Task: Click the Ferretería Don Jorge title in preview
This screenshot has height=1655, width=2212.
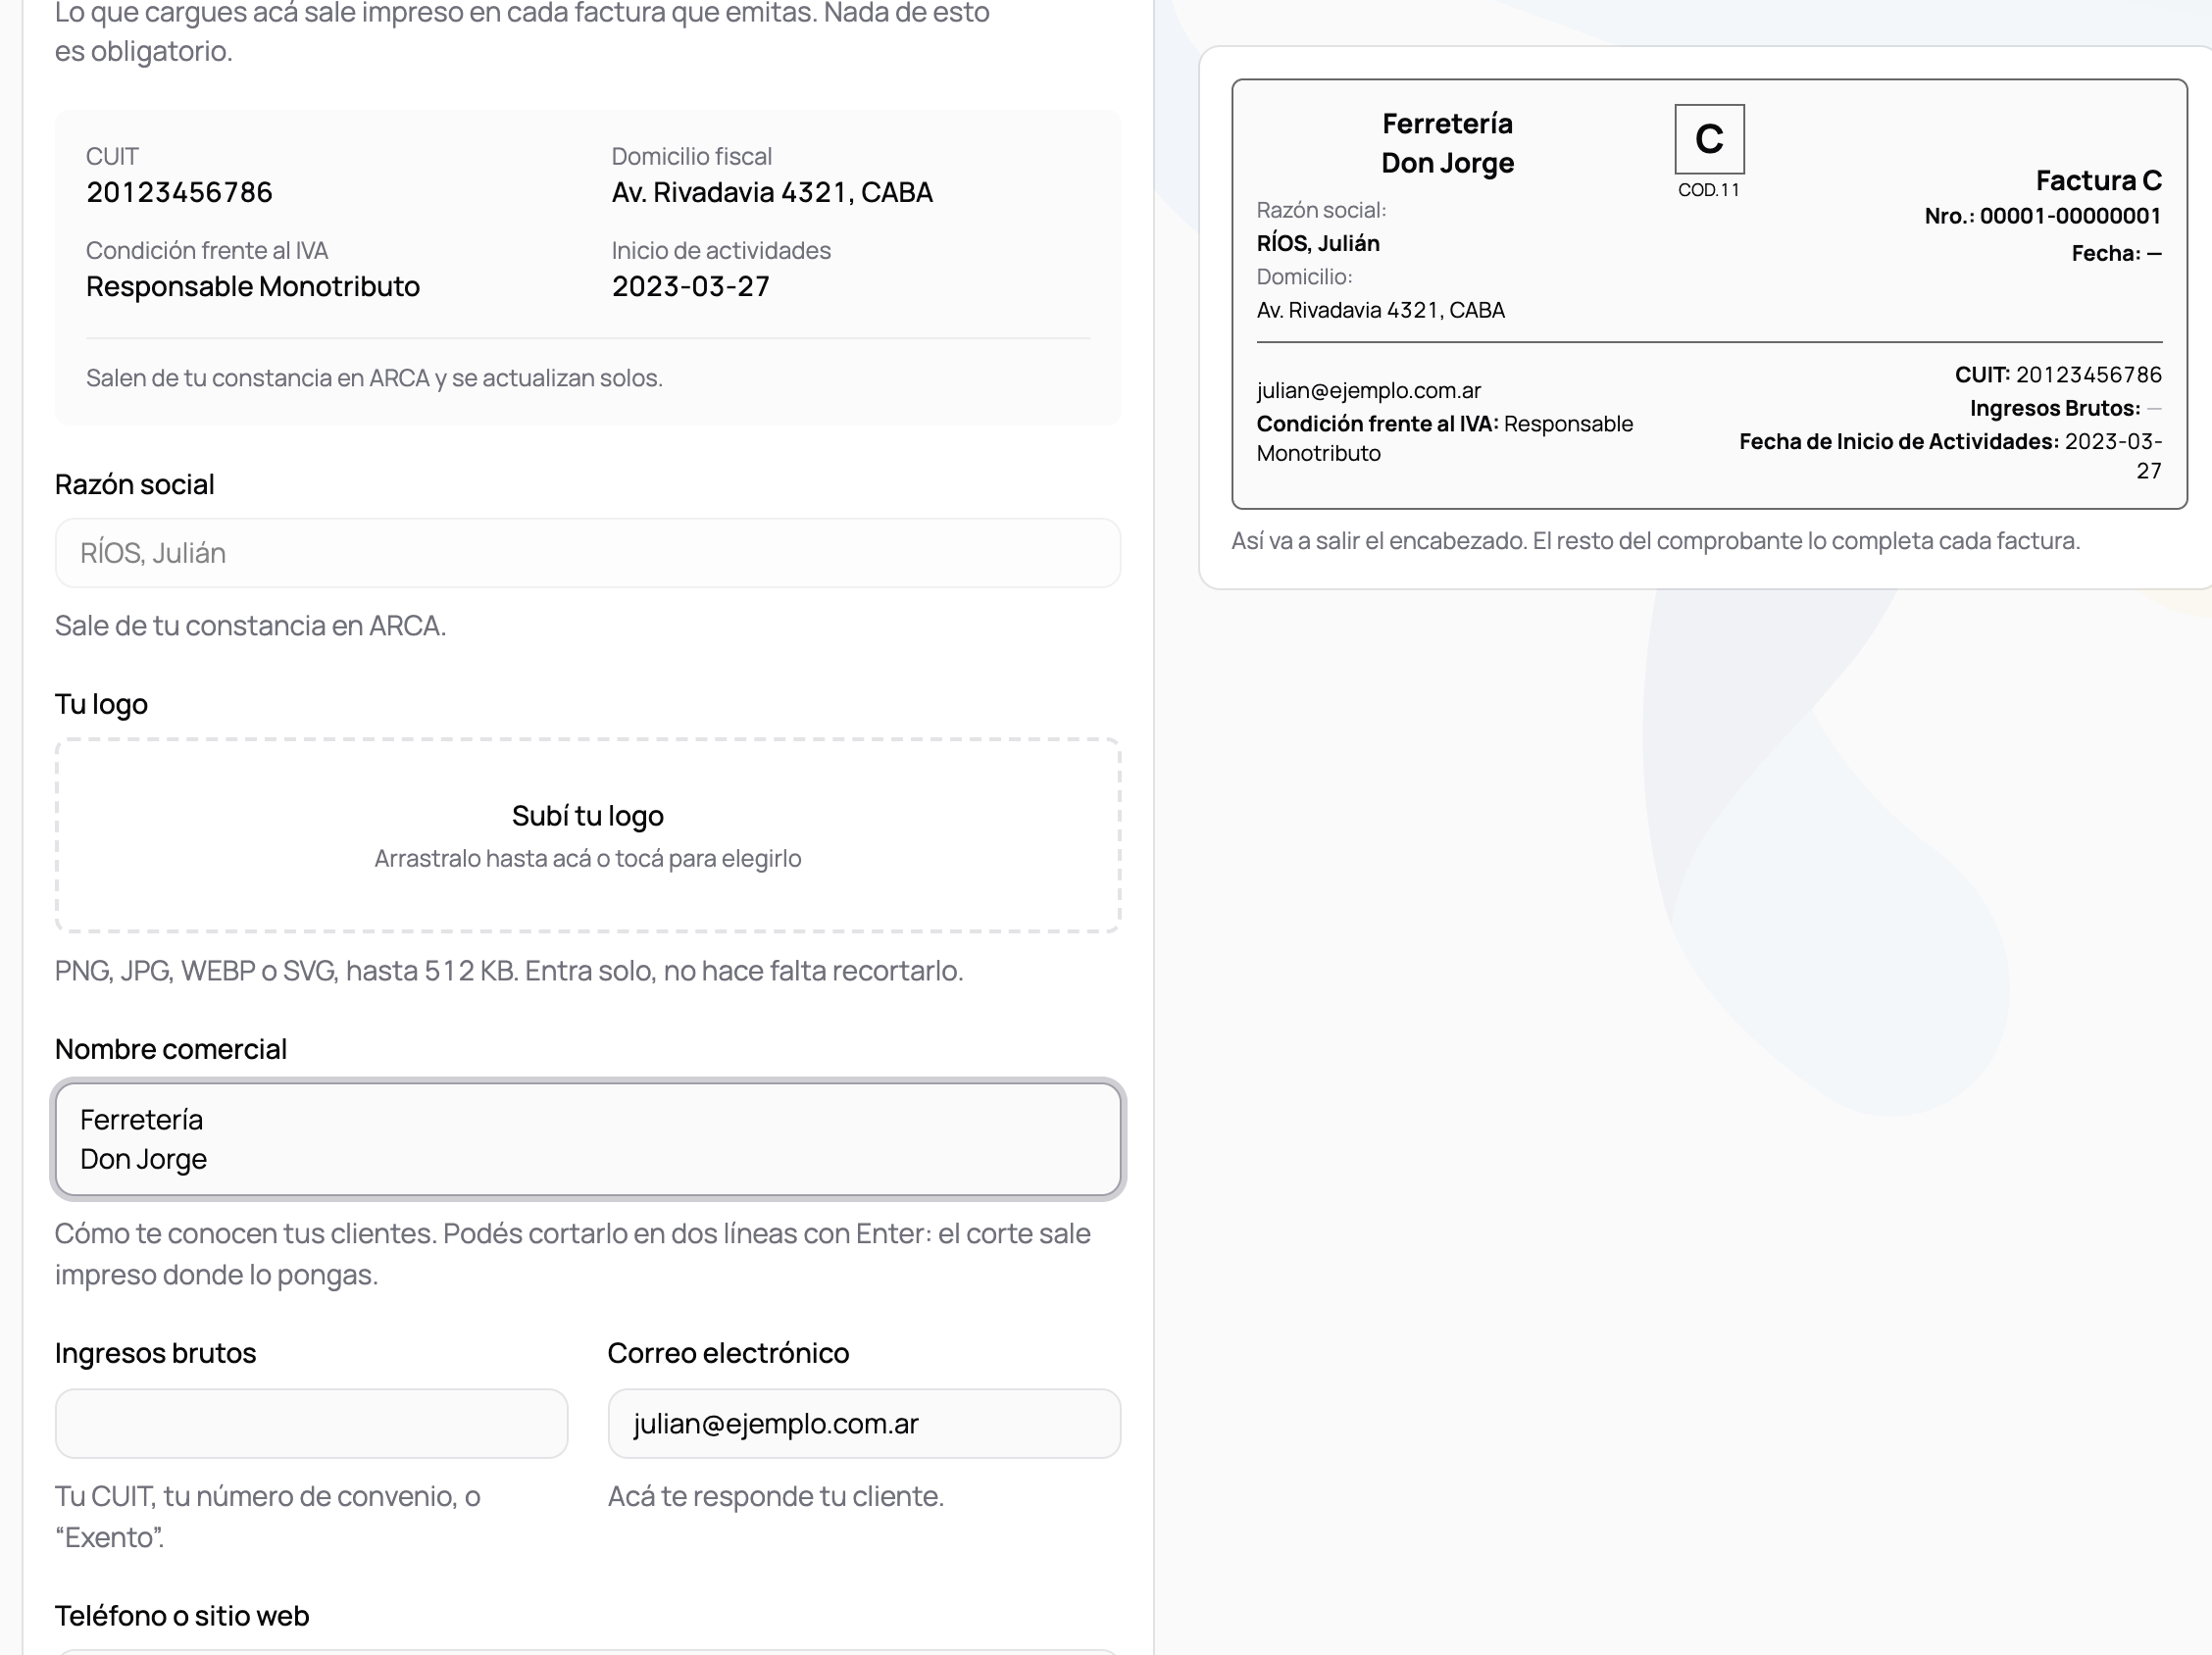Action: 1447,143
